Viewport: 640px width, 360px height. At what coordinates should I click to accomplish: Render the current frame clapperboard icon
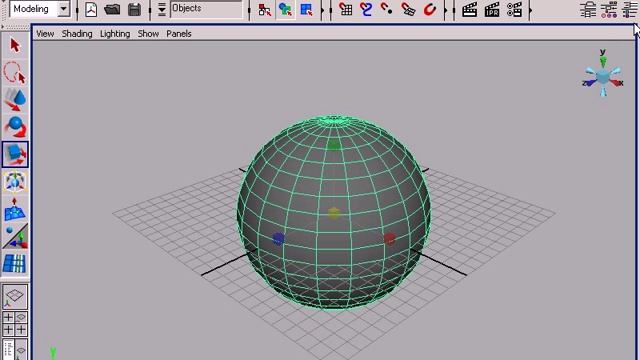click(x=469, y=9)
